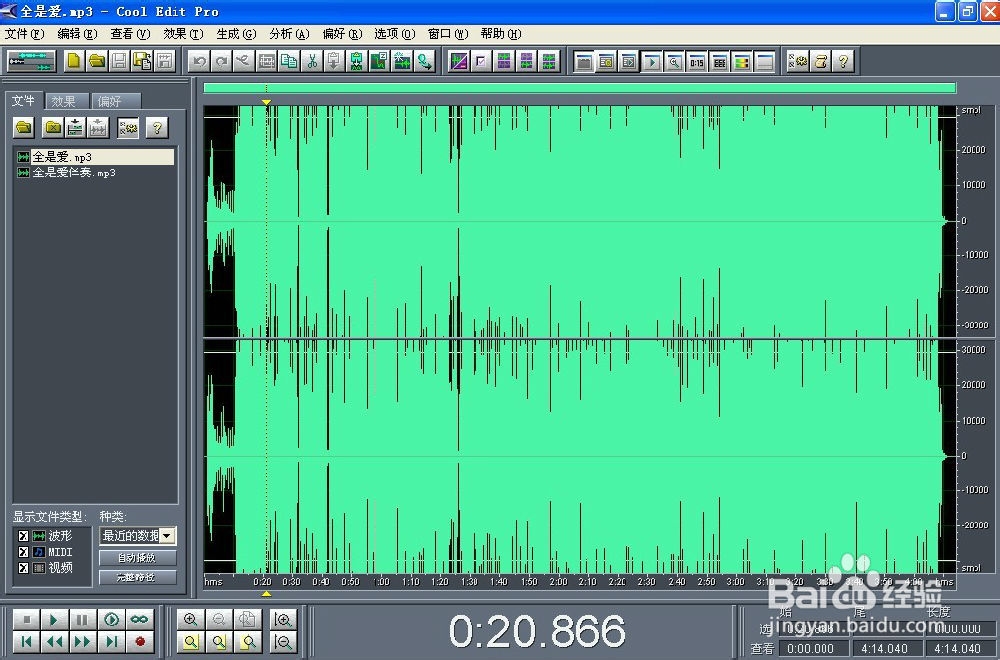This screenshot has height=660, width=1000.
Task: Copy the selection using the double-page icon
Action: click(x=289, y=61)
